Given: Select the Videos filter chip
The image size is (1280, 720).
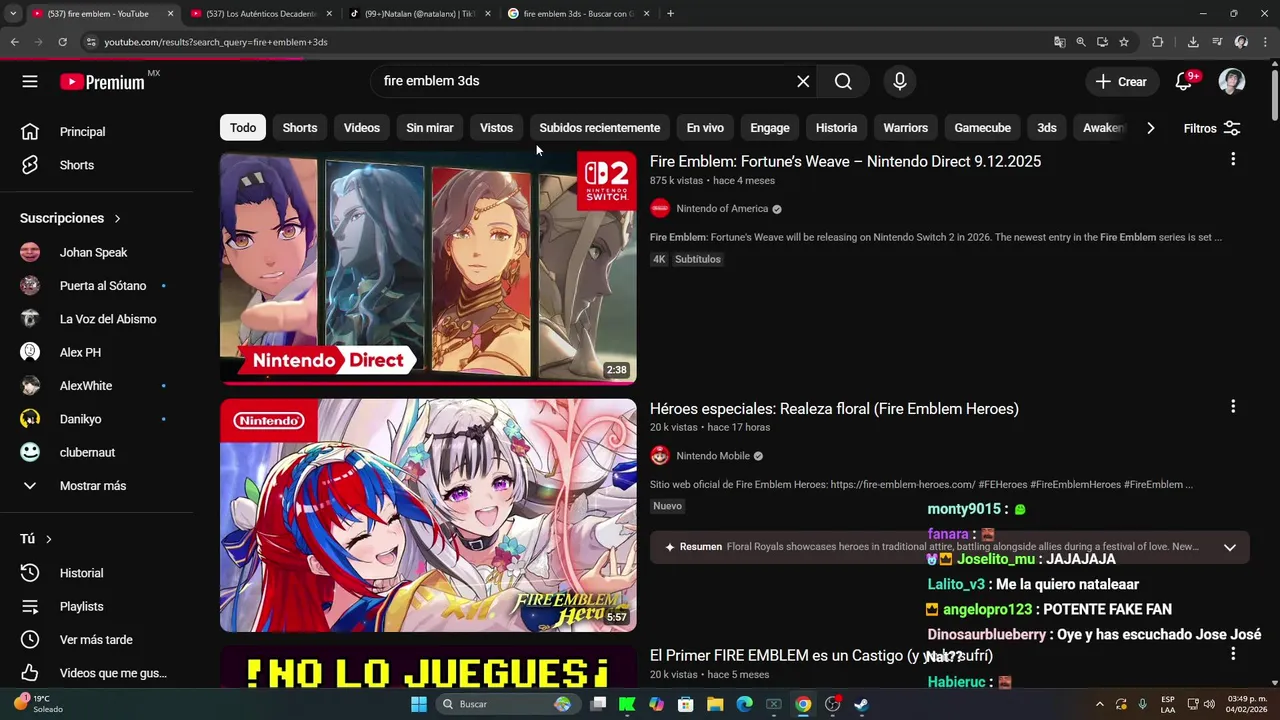Looking at the screenshot, I should tap(362, 128).
